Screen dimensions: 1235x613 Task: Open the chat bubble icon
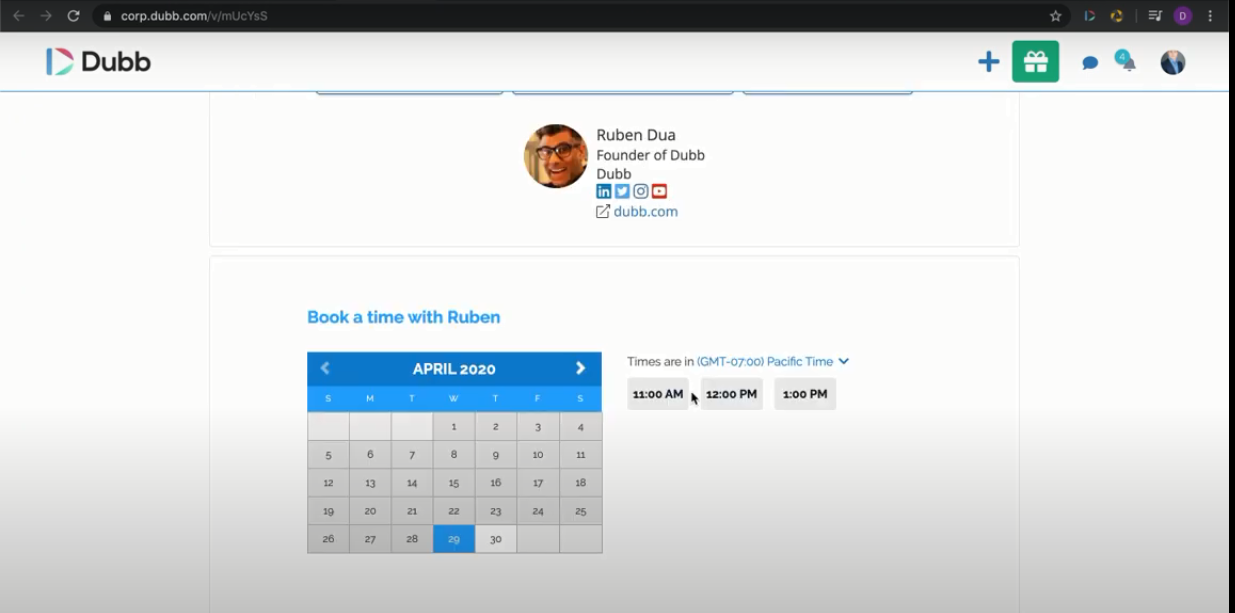(x=1090, y=63)
